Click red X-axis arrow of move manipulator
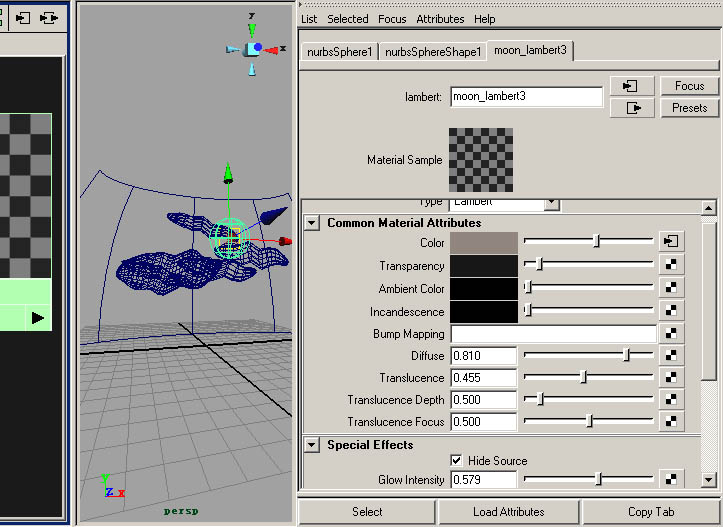Viewport: 723px width, 527px height. [285, 241]
